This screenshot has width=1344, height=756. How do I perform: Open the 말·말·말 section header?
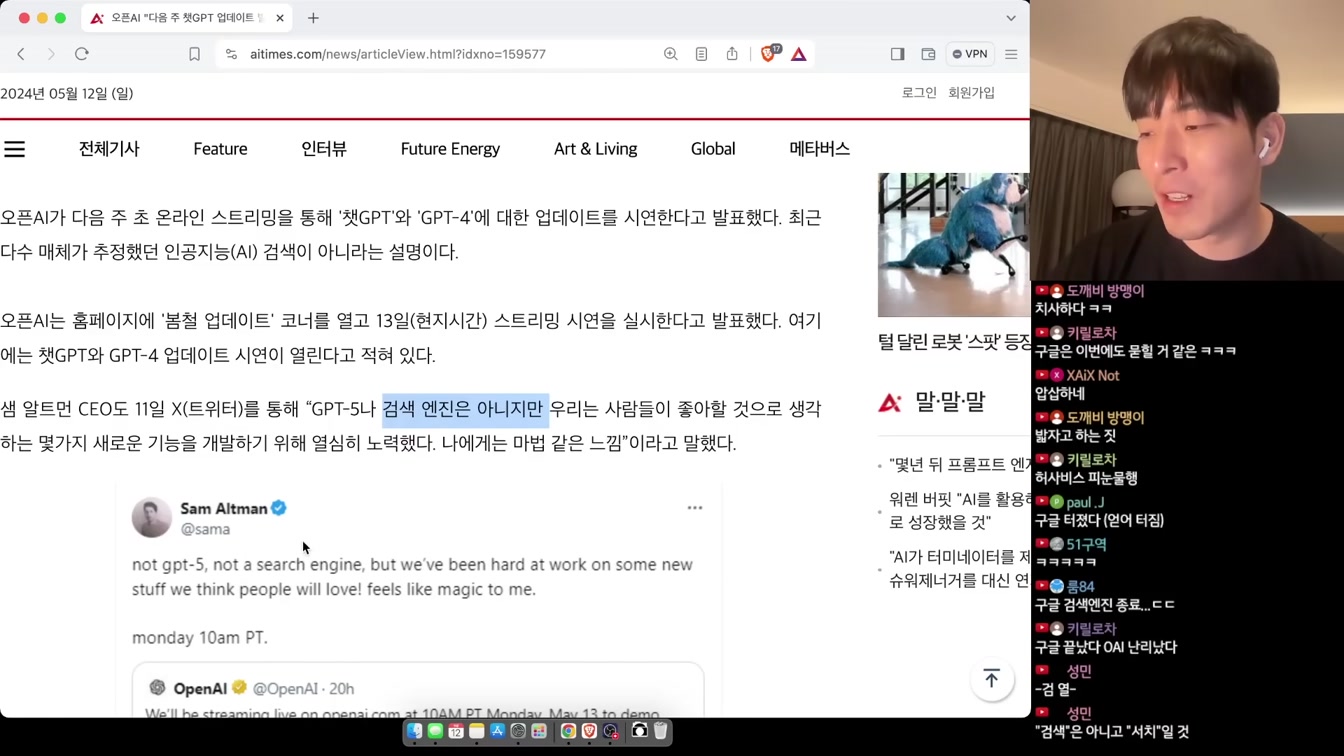949,402
